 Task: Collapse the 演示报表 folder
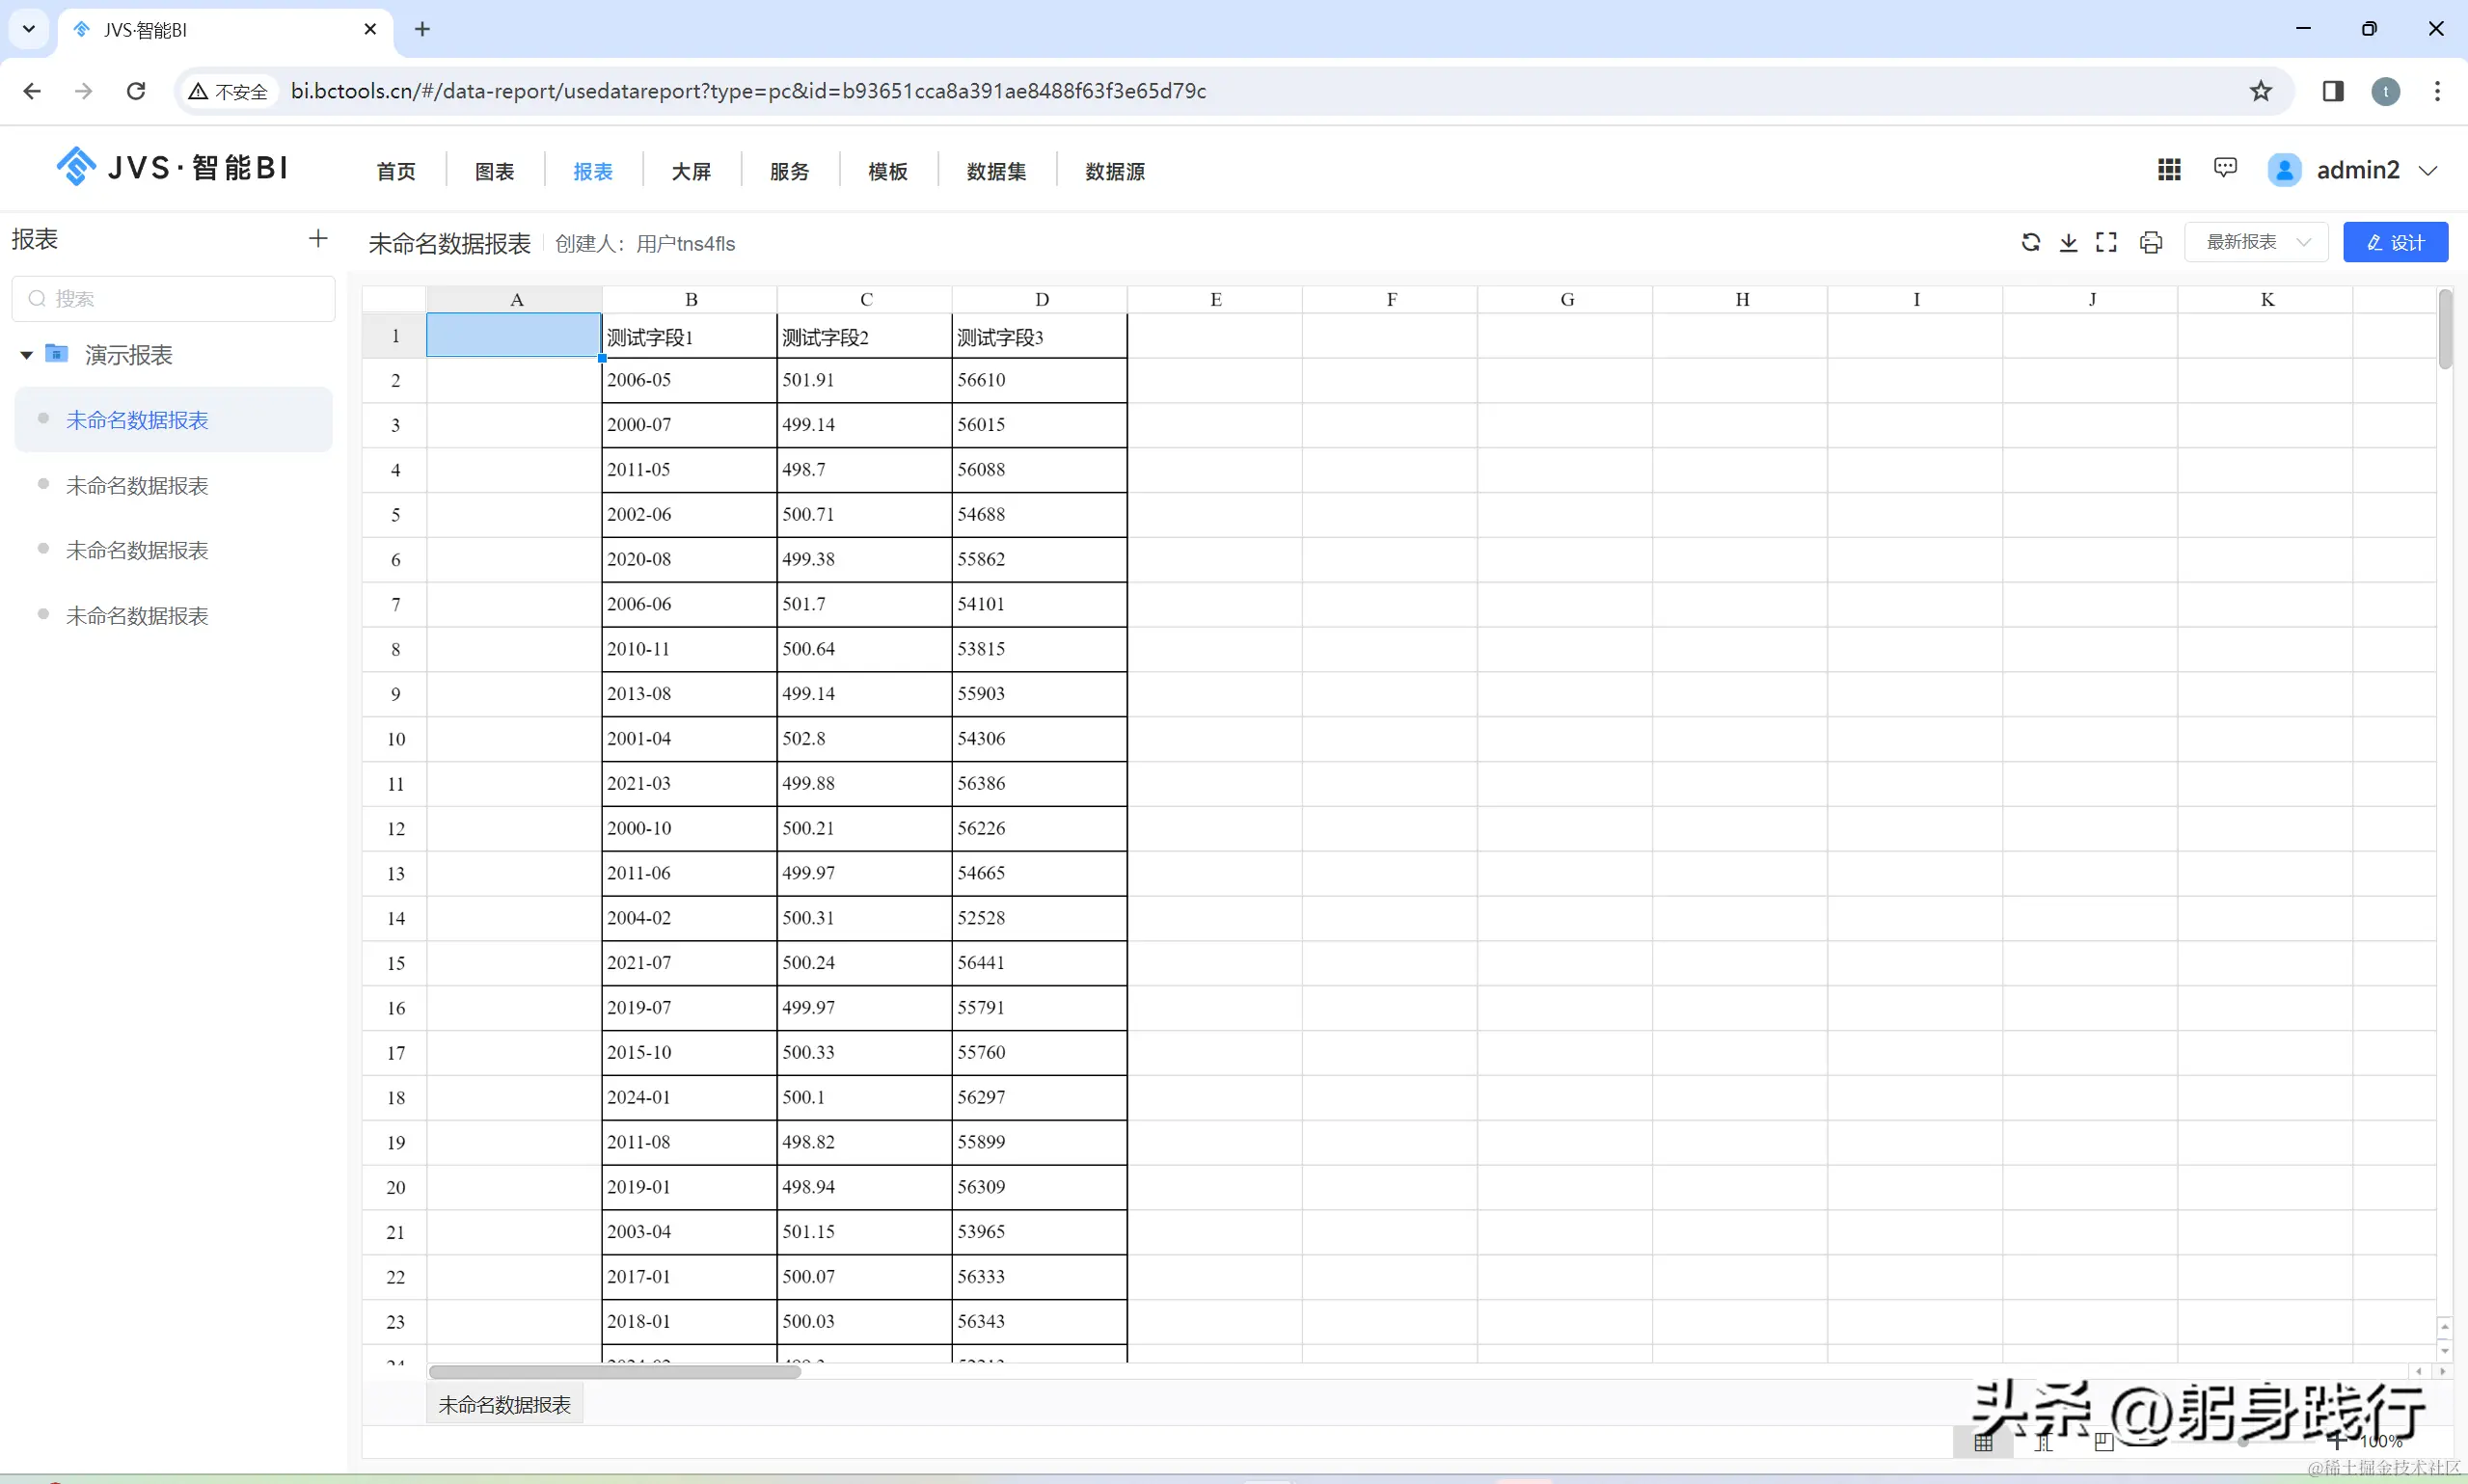(x=27, y=355)
